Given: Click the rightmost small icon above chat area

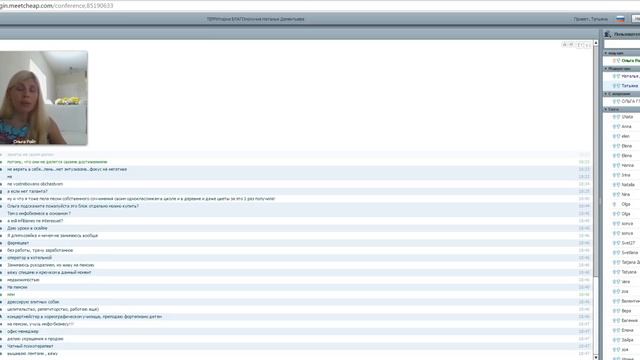Looking at the screenshot, I should click(588, 45).
